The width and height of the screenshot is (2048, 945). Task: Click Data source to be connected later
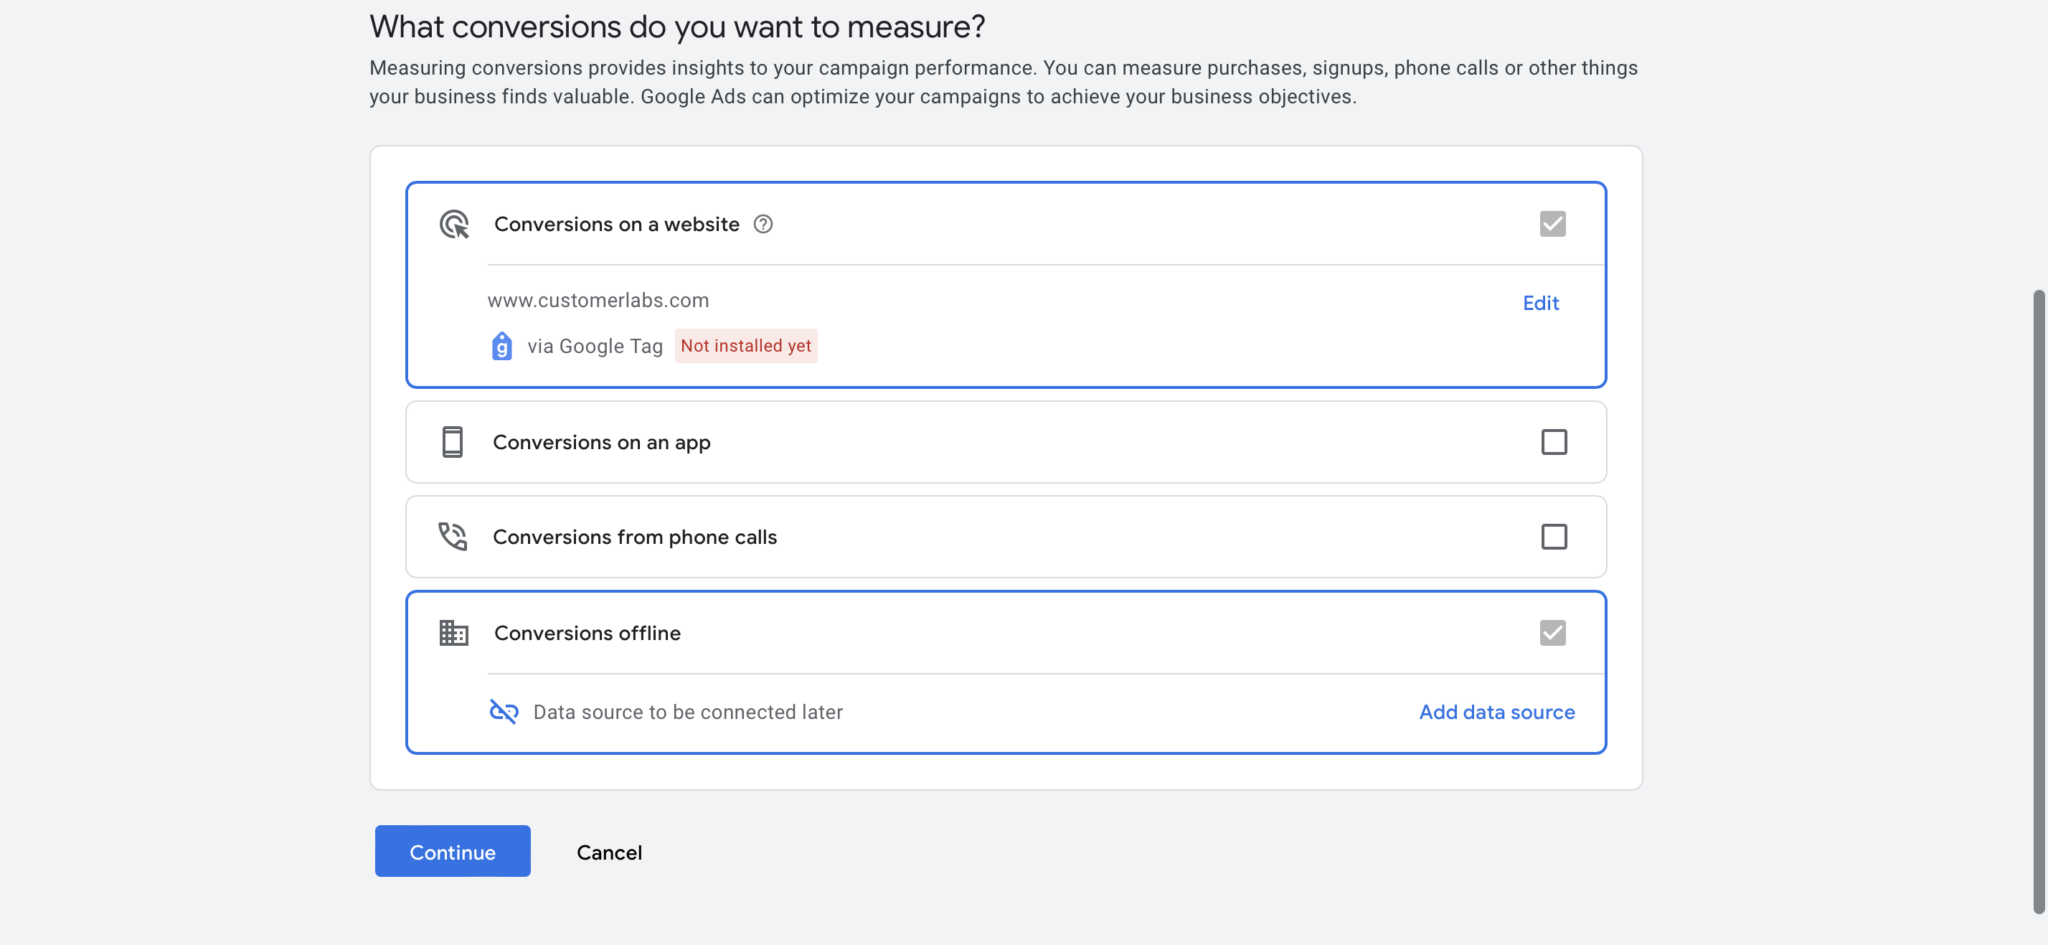coord(688,711)
